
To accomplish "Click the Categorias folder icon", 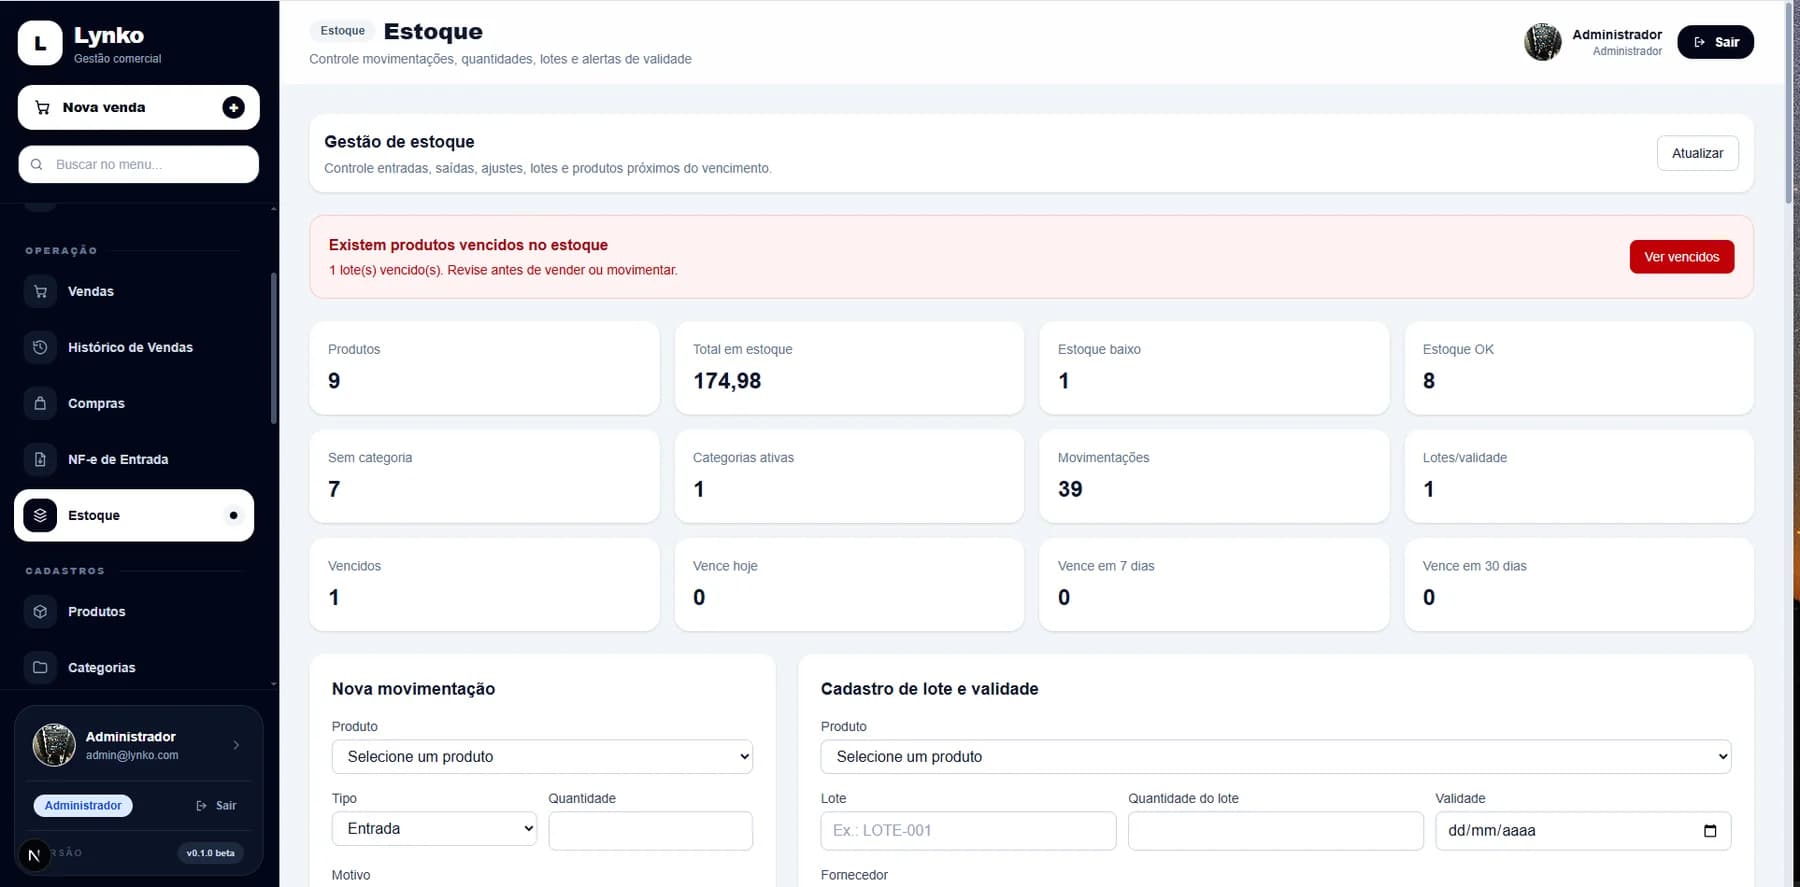I will coord(40,667).
